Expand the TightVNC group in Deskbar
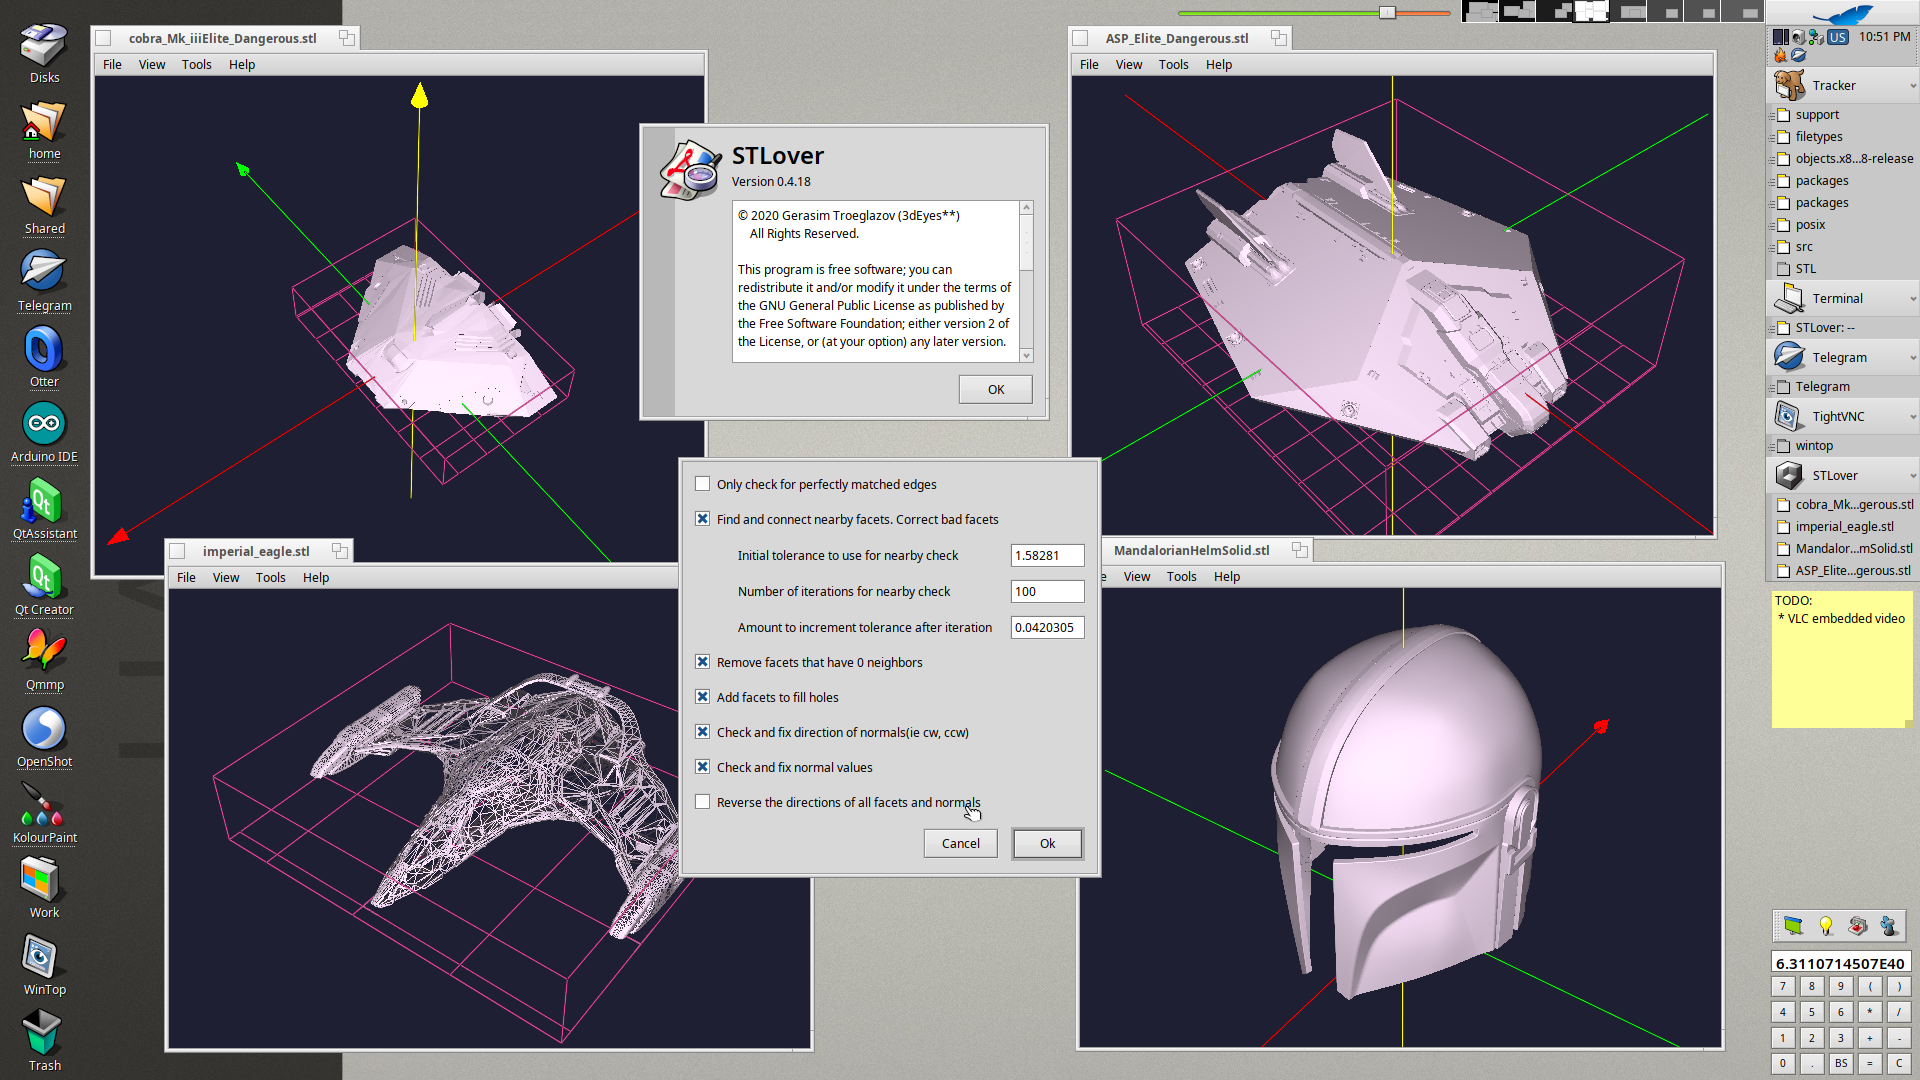Image resolution: width=1920 pixels, height=1080 pixels. click(x=1913, y=417)
